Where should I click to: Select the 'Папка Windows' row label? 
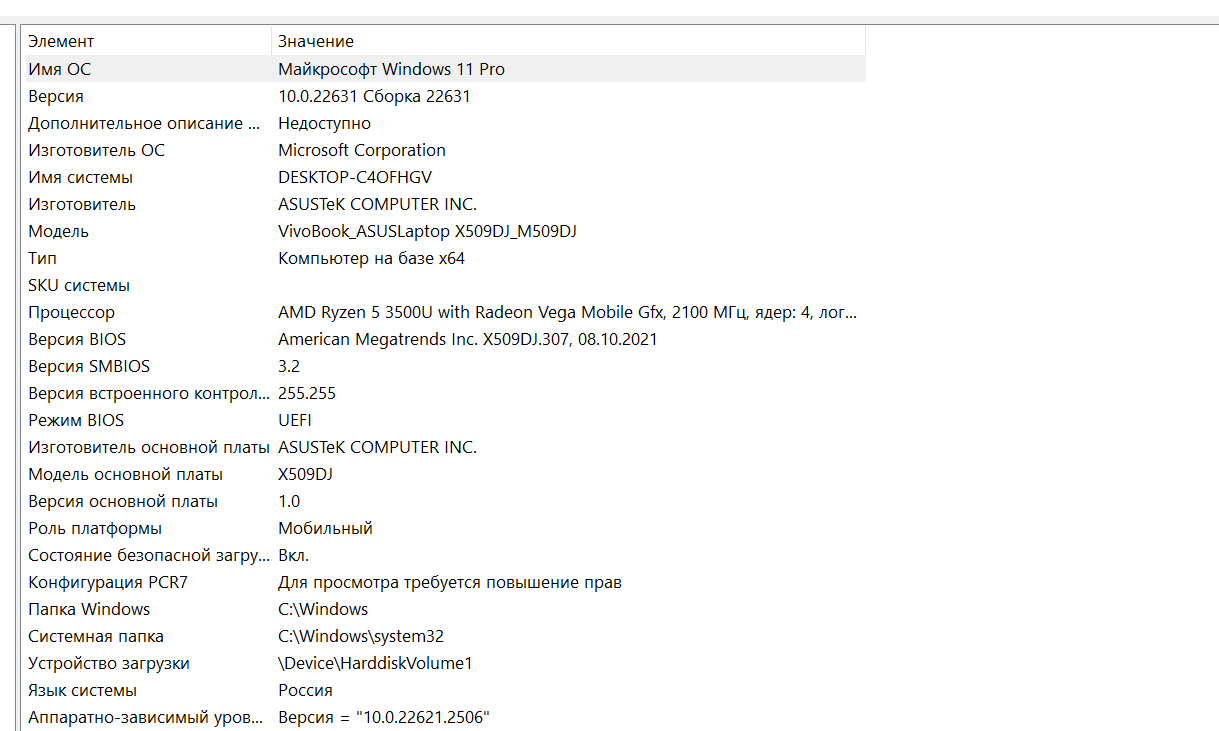coord(89,609)
